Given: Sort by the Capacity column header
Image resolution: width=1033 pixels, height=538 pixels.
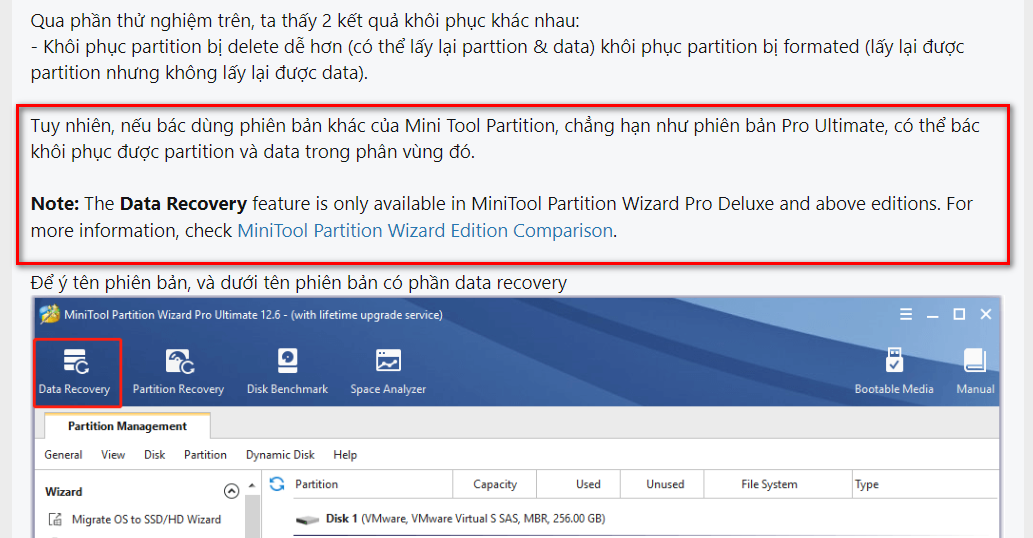Looking at the screenshot, I should 495,484.
